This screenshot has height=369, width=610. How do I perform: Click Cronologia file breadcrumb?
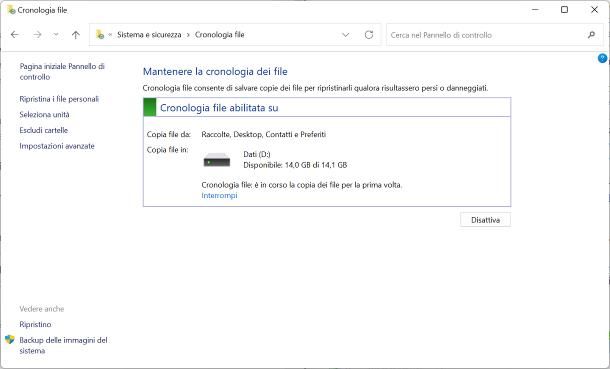219,35
